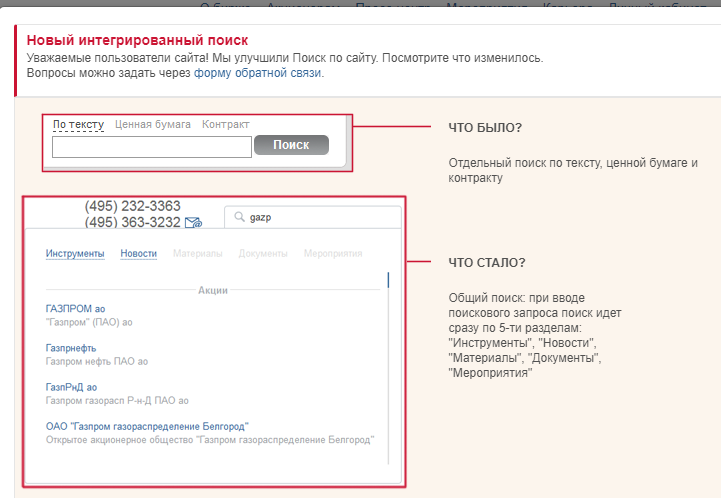Click the old search text field
The width and height of the screenshot is (721, 498).
tap(152, 147)
